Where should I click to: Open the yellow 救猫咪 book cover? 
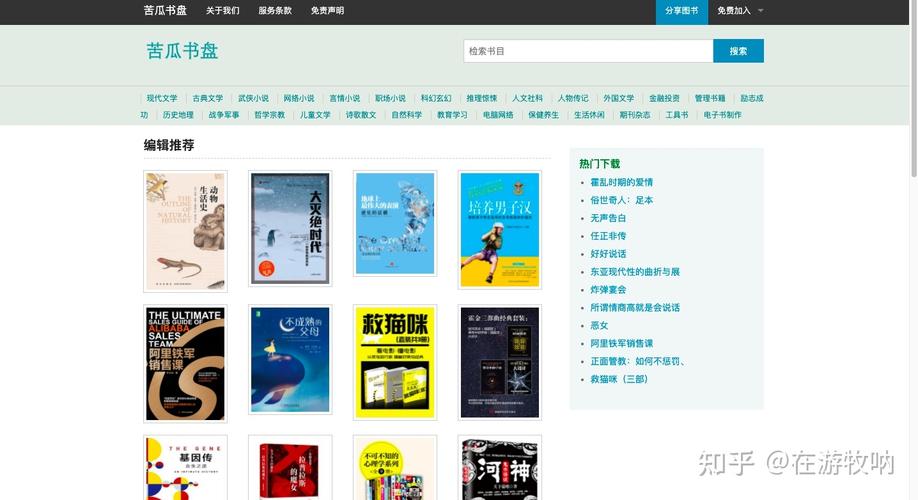[x=395, y=362]
